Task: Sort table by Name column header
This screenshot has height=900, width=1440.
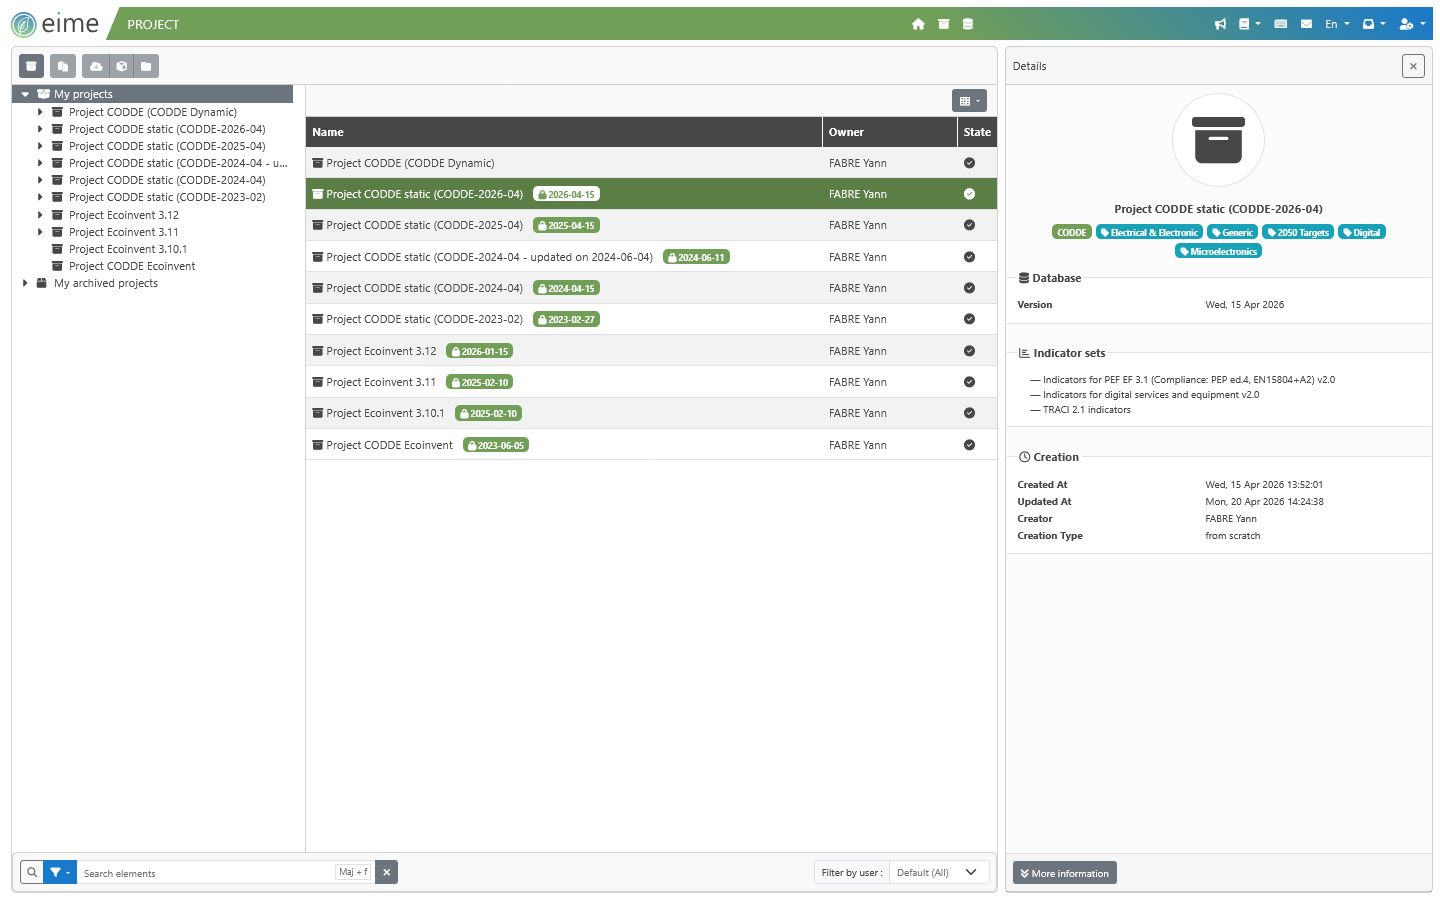Action: 564,132
